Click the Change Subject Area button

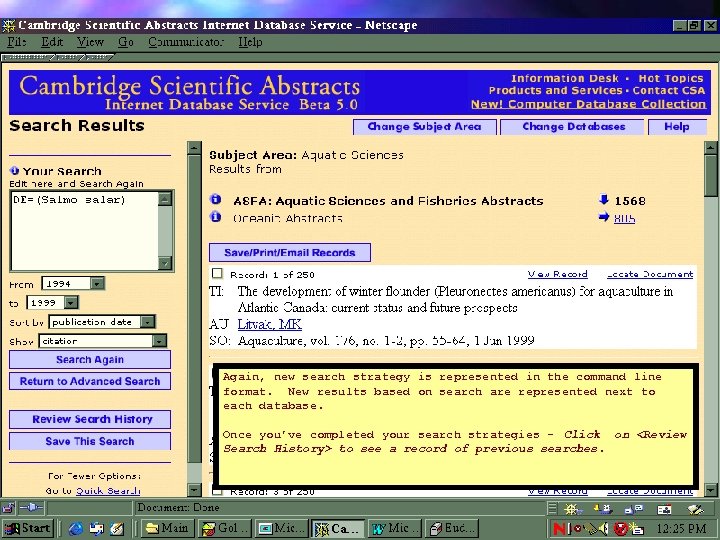pos(424,127)
